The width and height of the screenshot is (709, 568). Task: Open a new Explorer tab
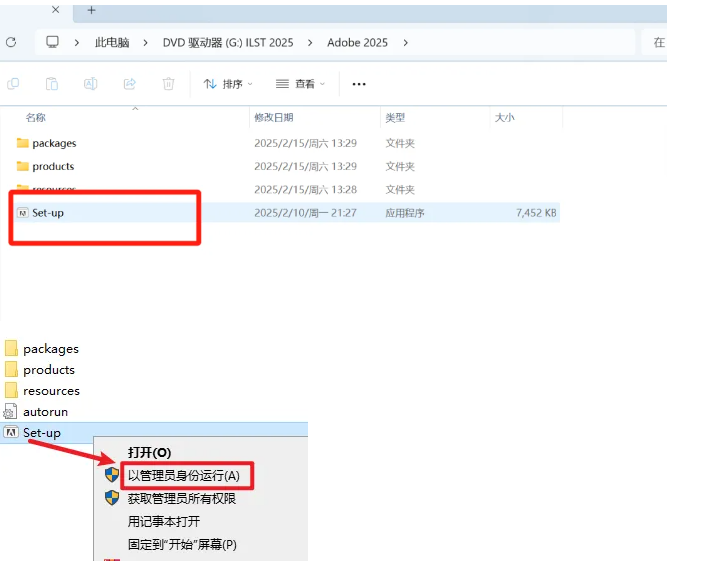(x=91, y=10)
